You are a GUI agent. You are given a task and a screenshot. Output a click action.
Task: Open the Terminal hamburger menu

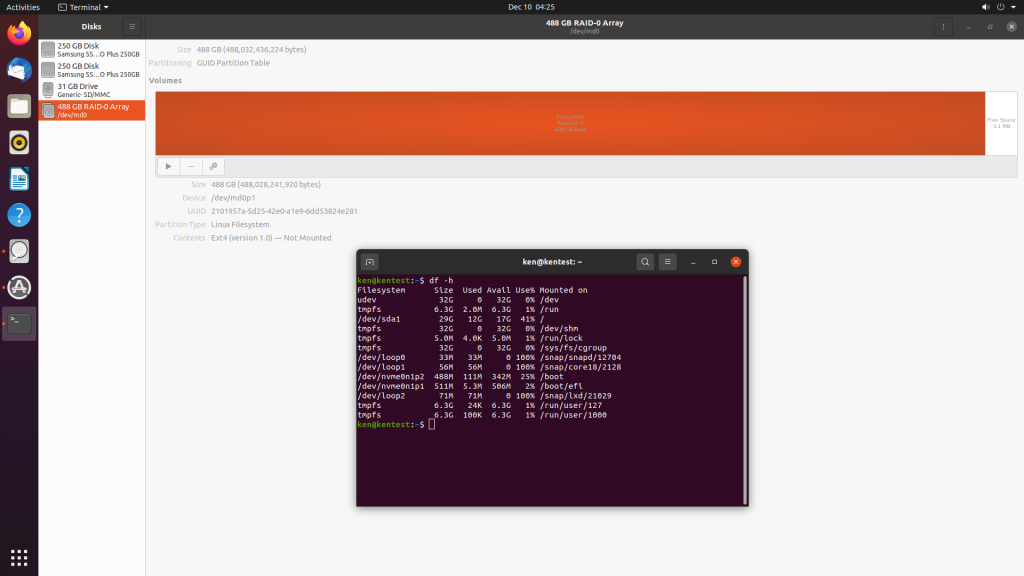click(667, 262)
